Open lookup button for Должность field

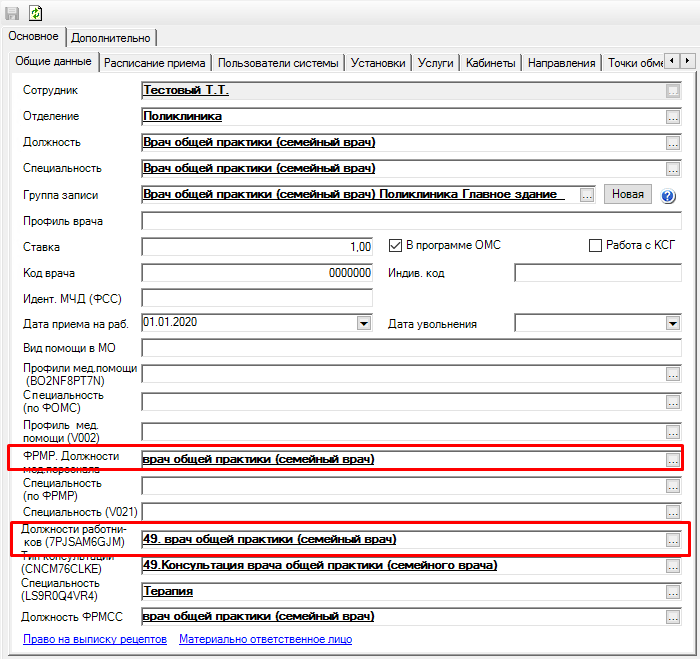(x=673, y=143)
